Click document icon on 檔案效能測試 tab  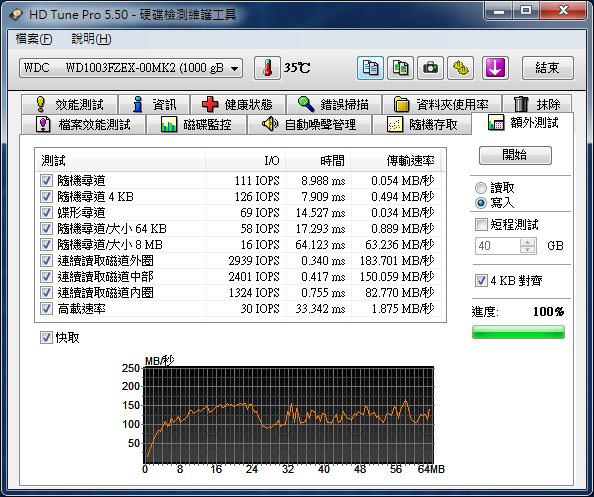[x=43, y=124]
